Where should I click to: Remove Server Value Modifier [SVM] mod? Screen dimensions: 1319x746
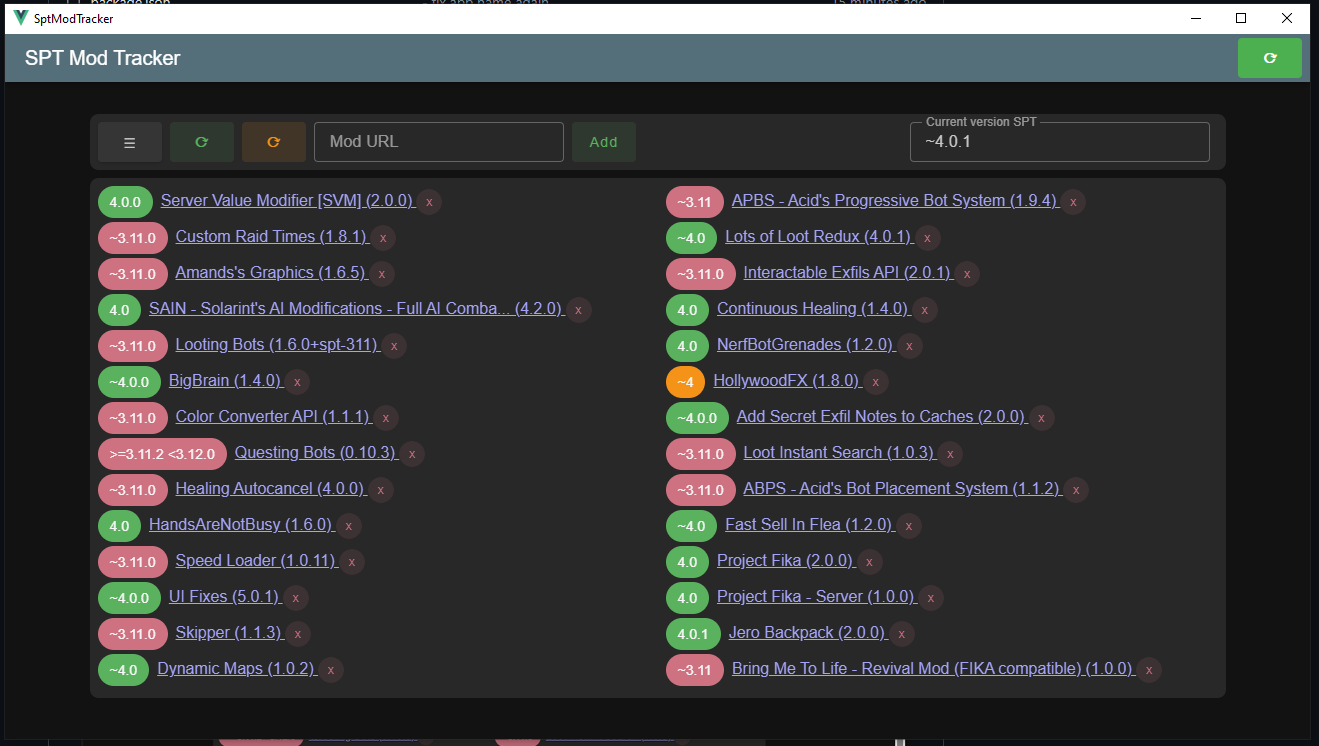pos(429,201)
